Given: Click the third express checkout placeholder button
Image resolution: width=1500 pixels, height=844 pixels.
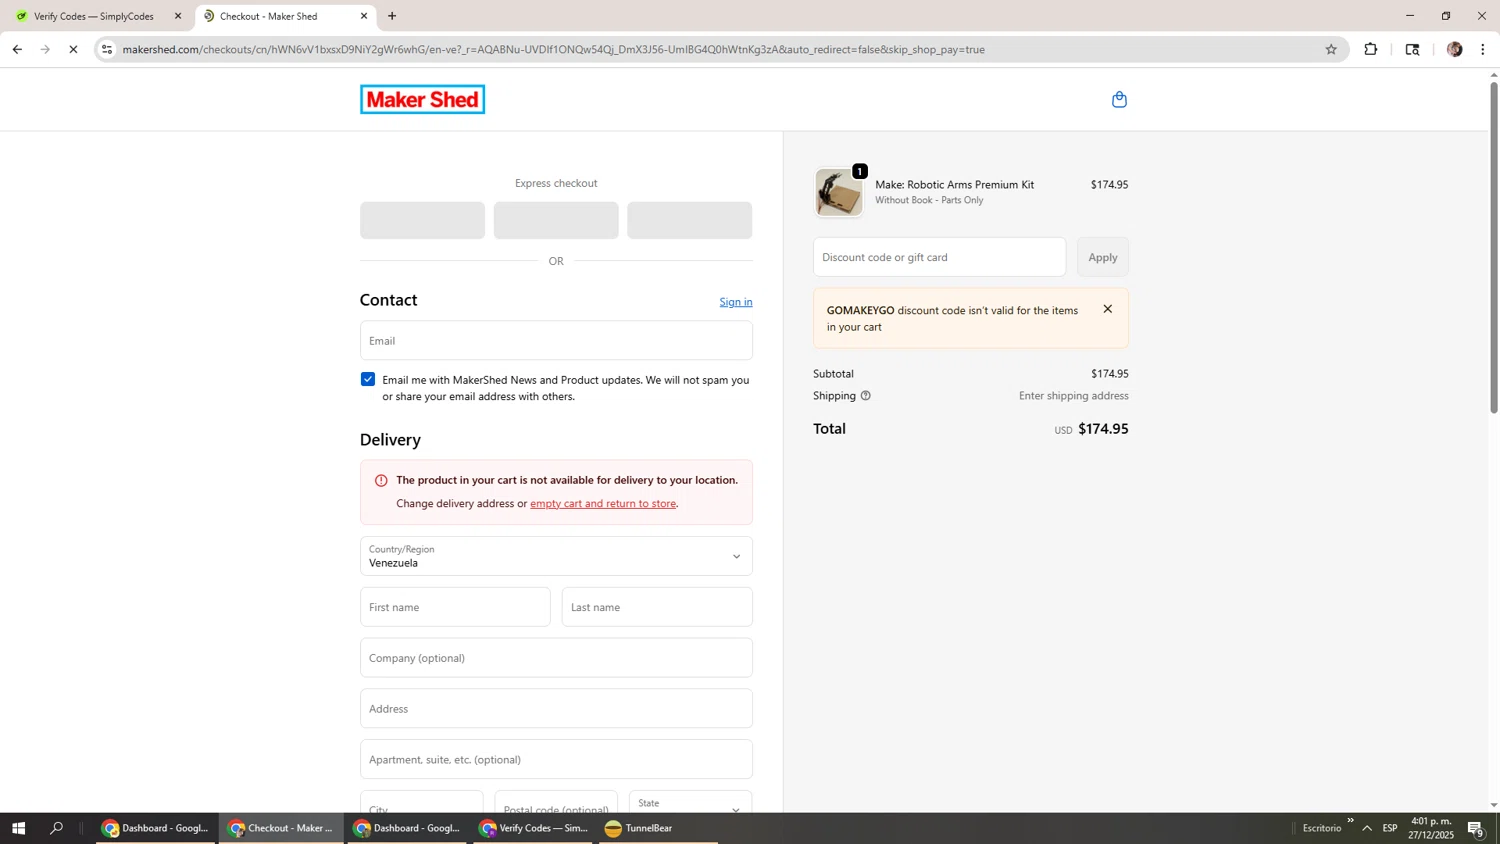Looking at the screenshot, I should pyautogui.click(x=689, y=220).
